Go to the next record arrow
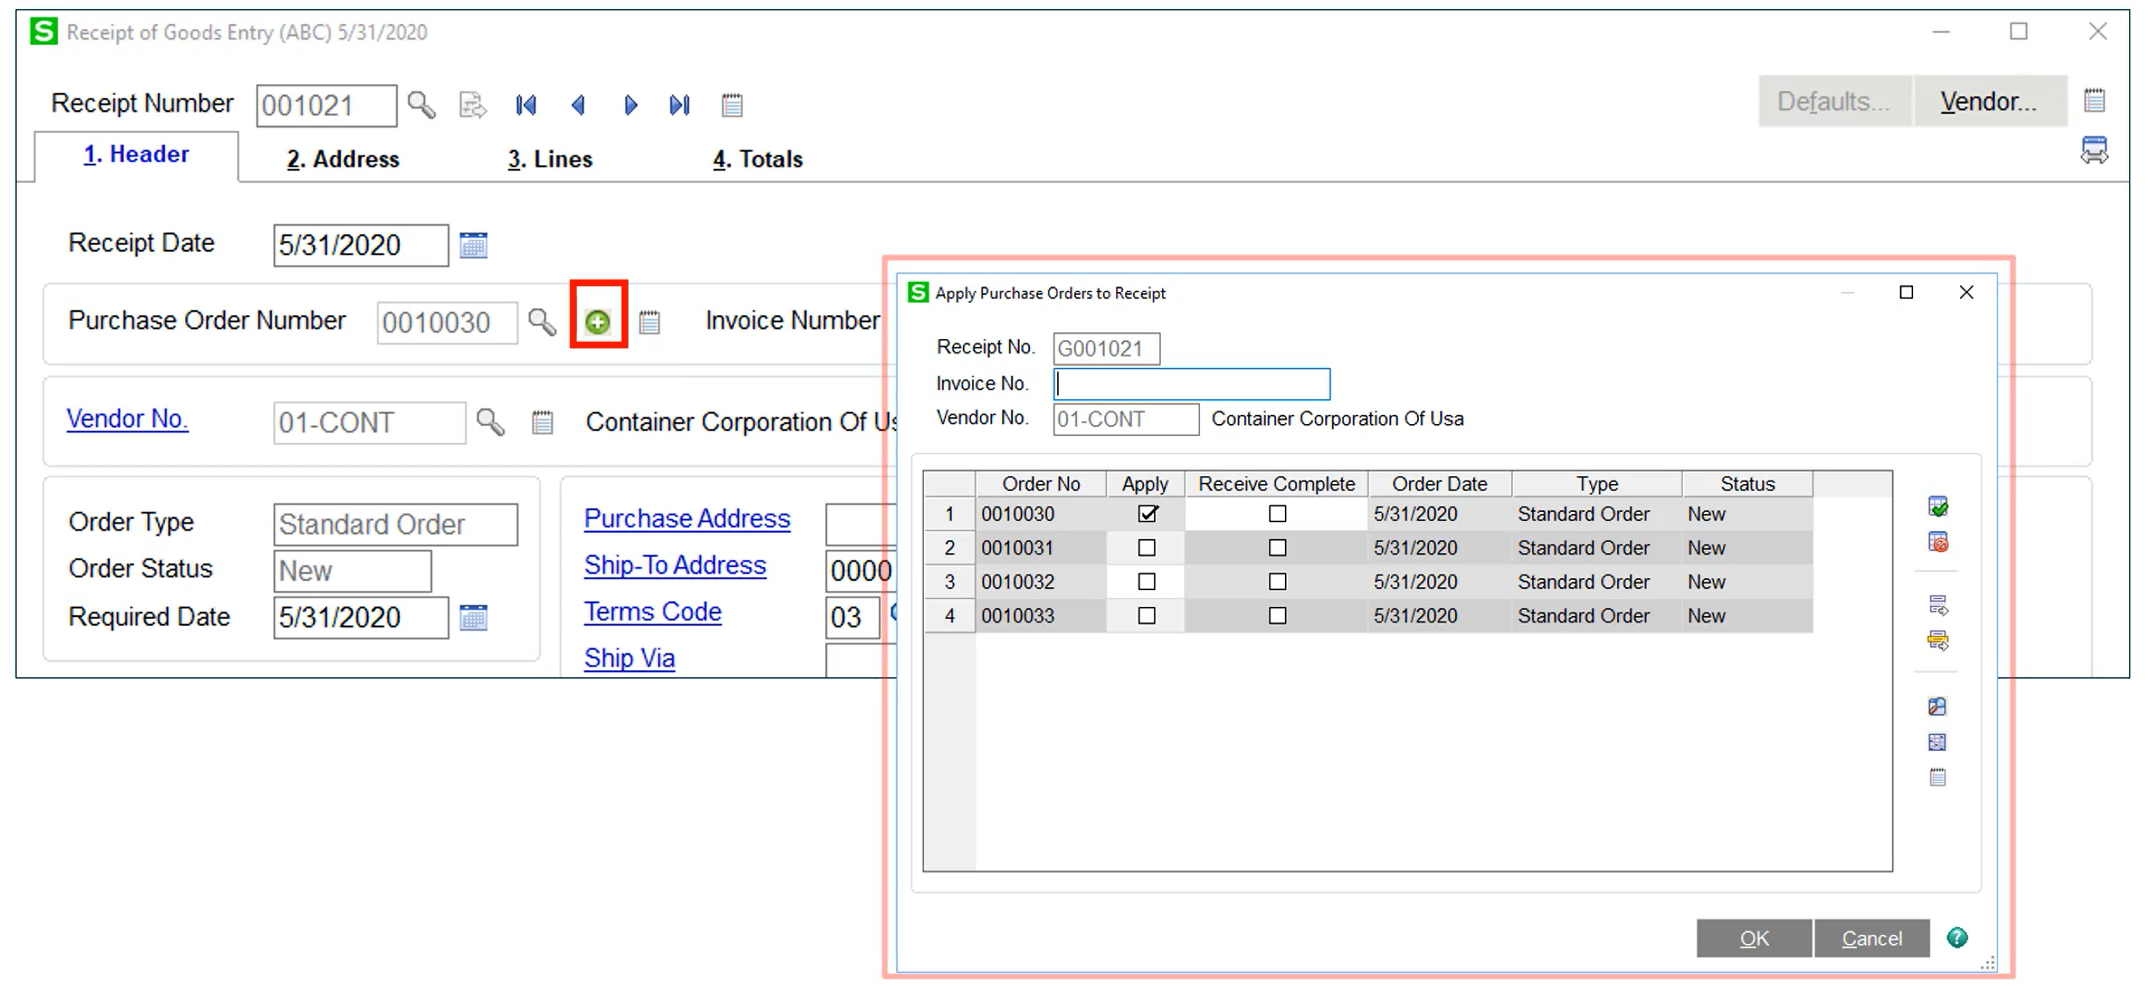2148x986 pixels. tap(630, 104)
